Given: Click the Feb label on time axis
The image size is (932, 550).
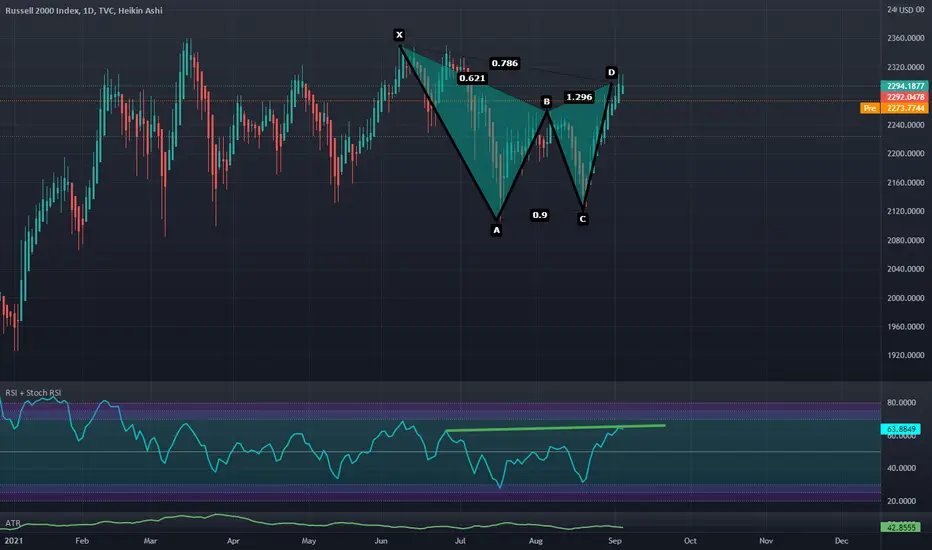Looking at the screenshot, I should (x=82, y=540).
